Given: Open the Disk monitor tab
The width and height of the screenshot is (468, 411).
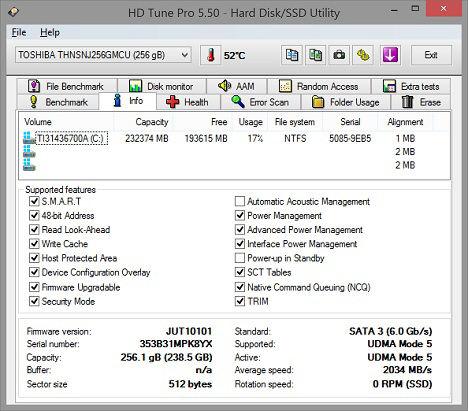Looking at the screenshot, I should (x=162, y=86).
